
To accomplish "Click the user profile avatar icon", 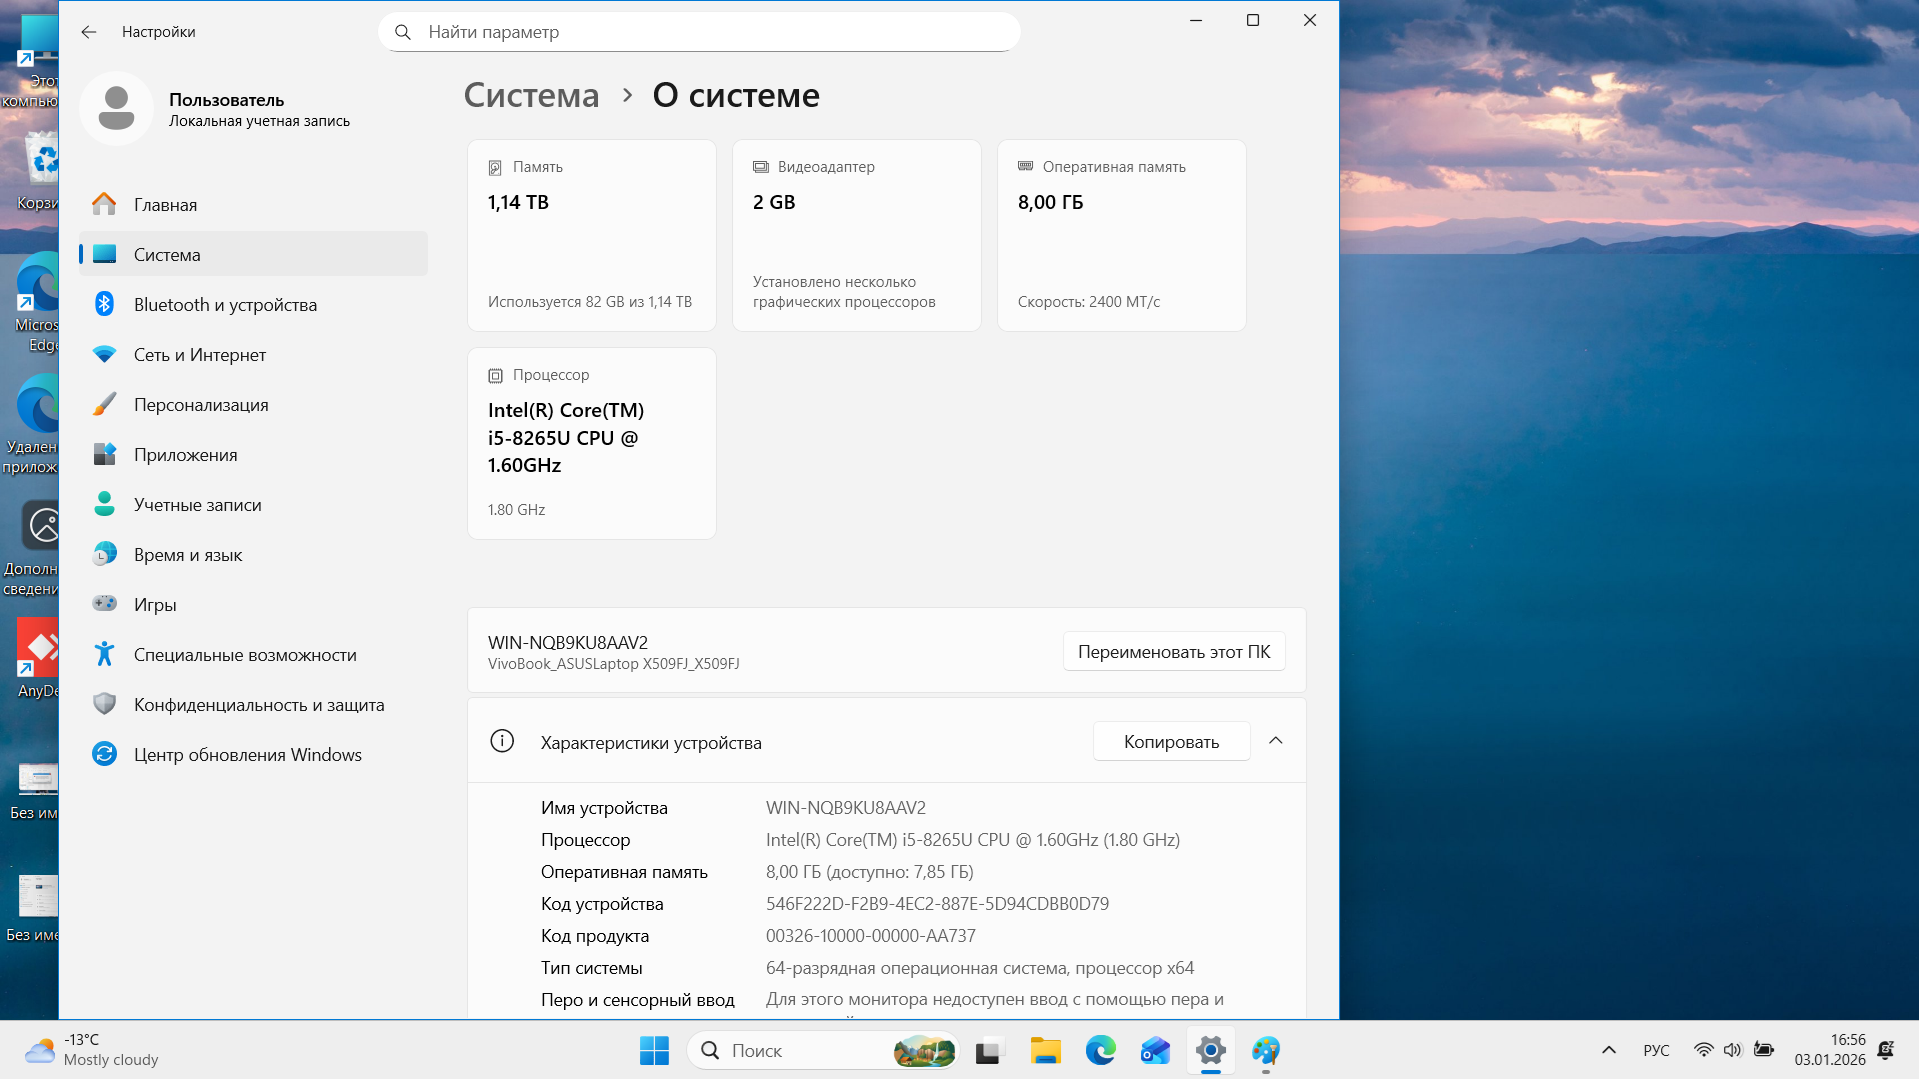I will click(116, 109).
